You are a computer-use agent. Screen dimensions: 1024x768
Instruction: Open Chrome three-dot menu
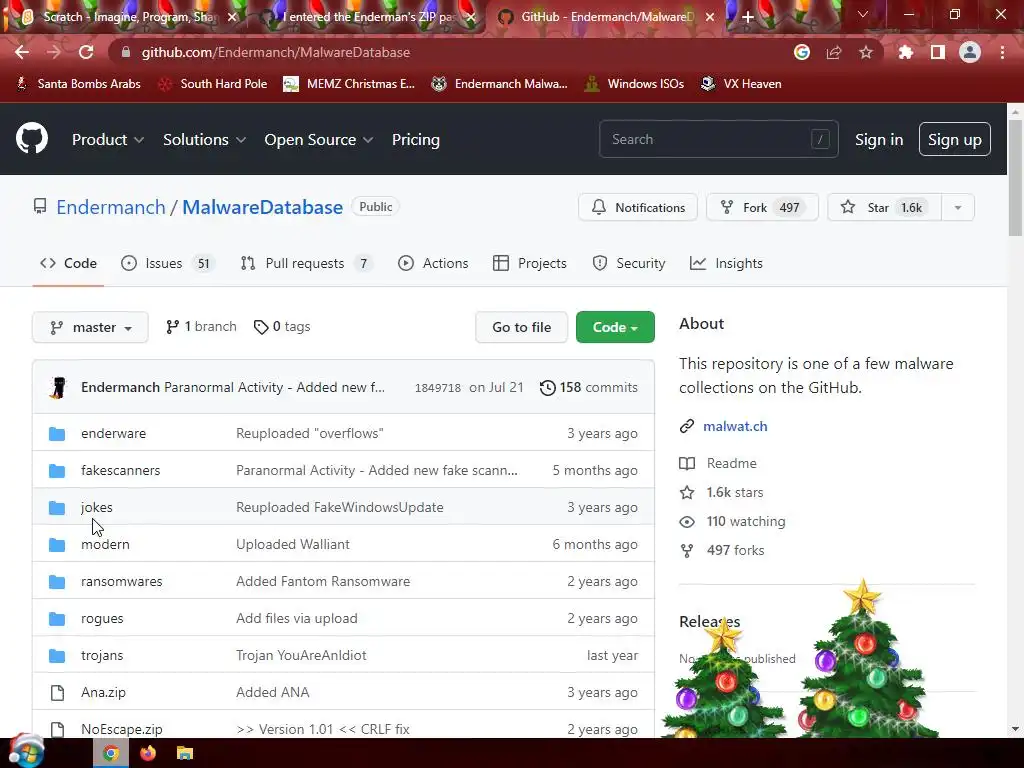coord(1002,52)
